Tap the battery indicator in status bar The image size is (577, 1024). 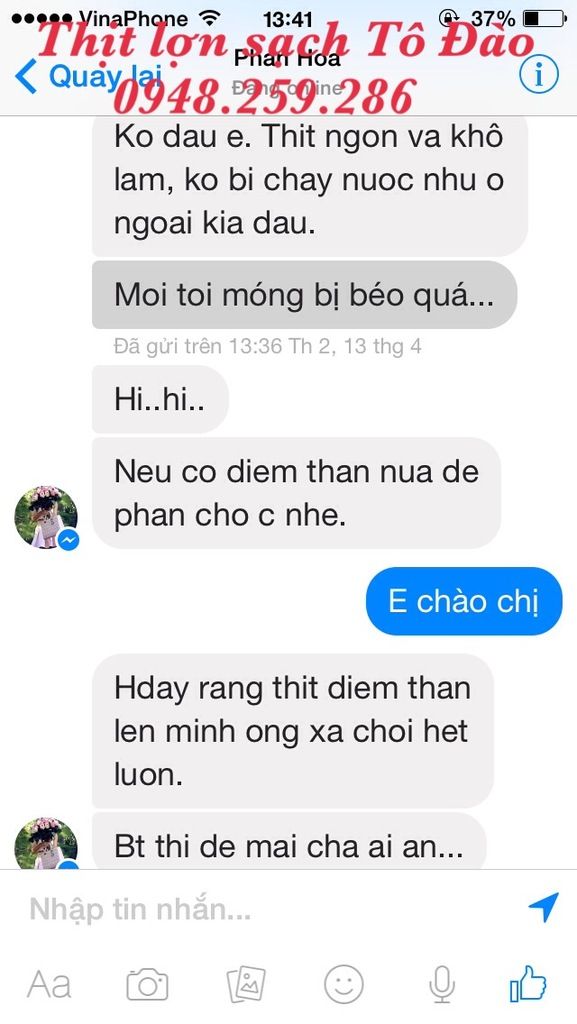click(544, 18)
